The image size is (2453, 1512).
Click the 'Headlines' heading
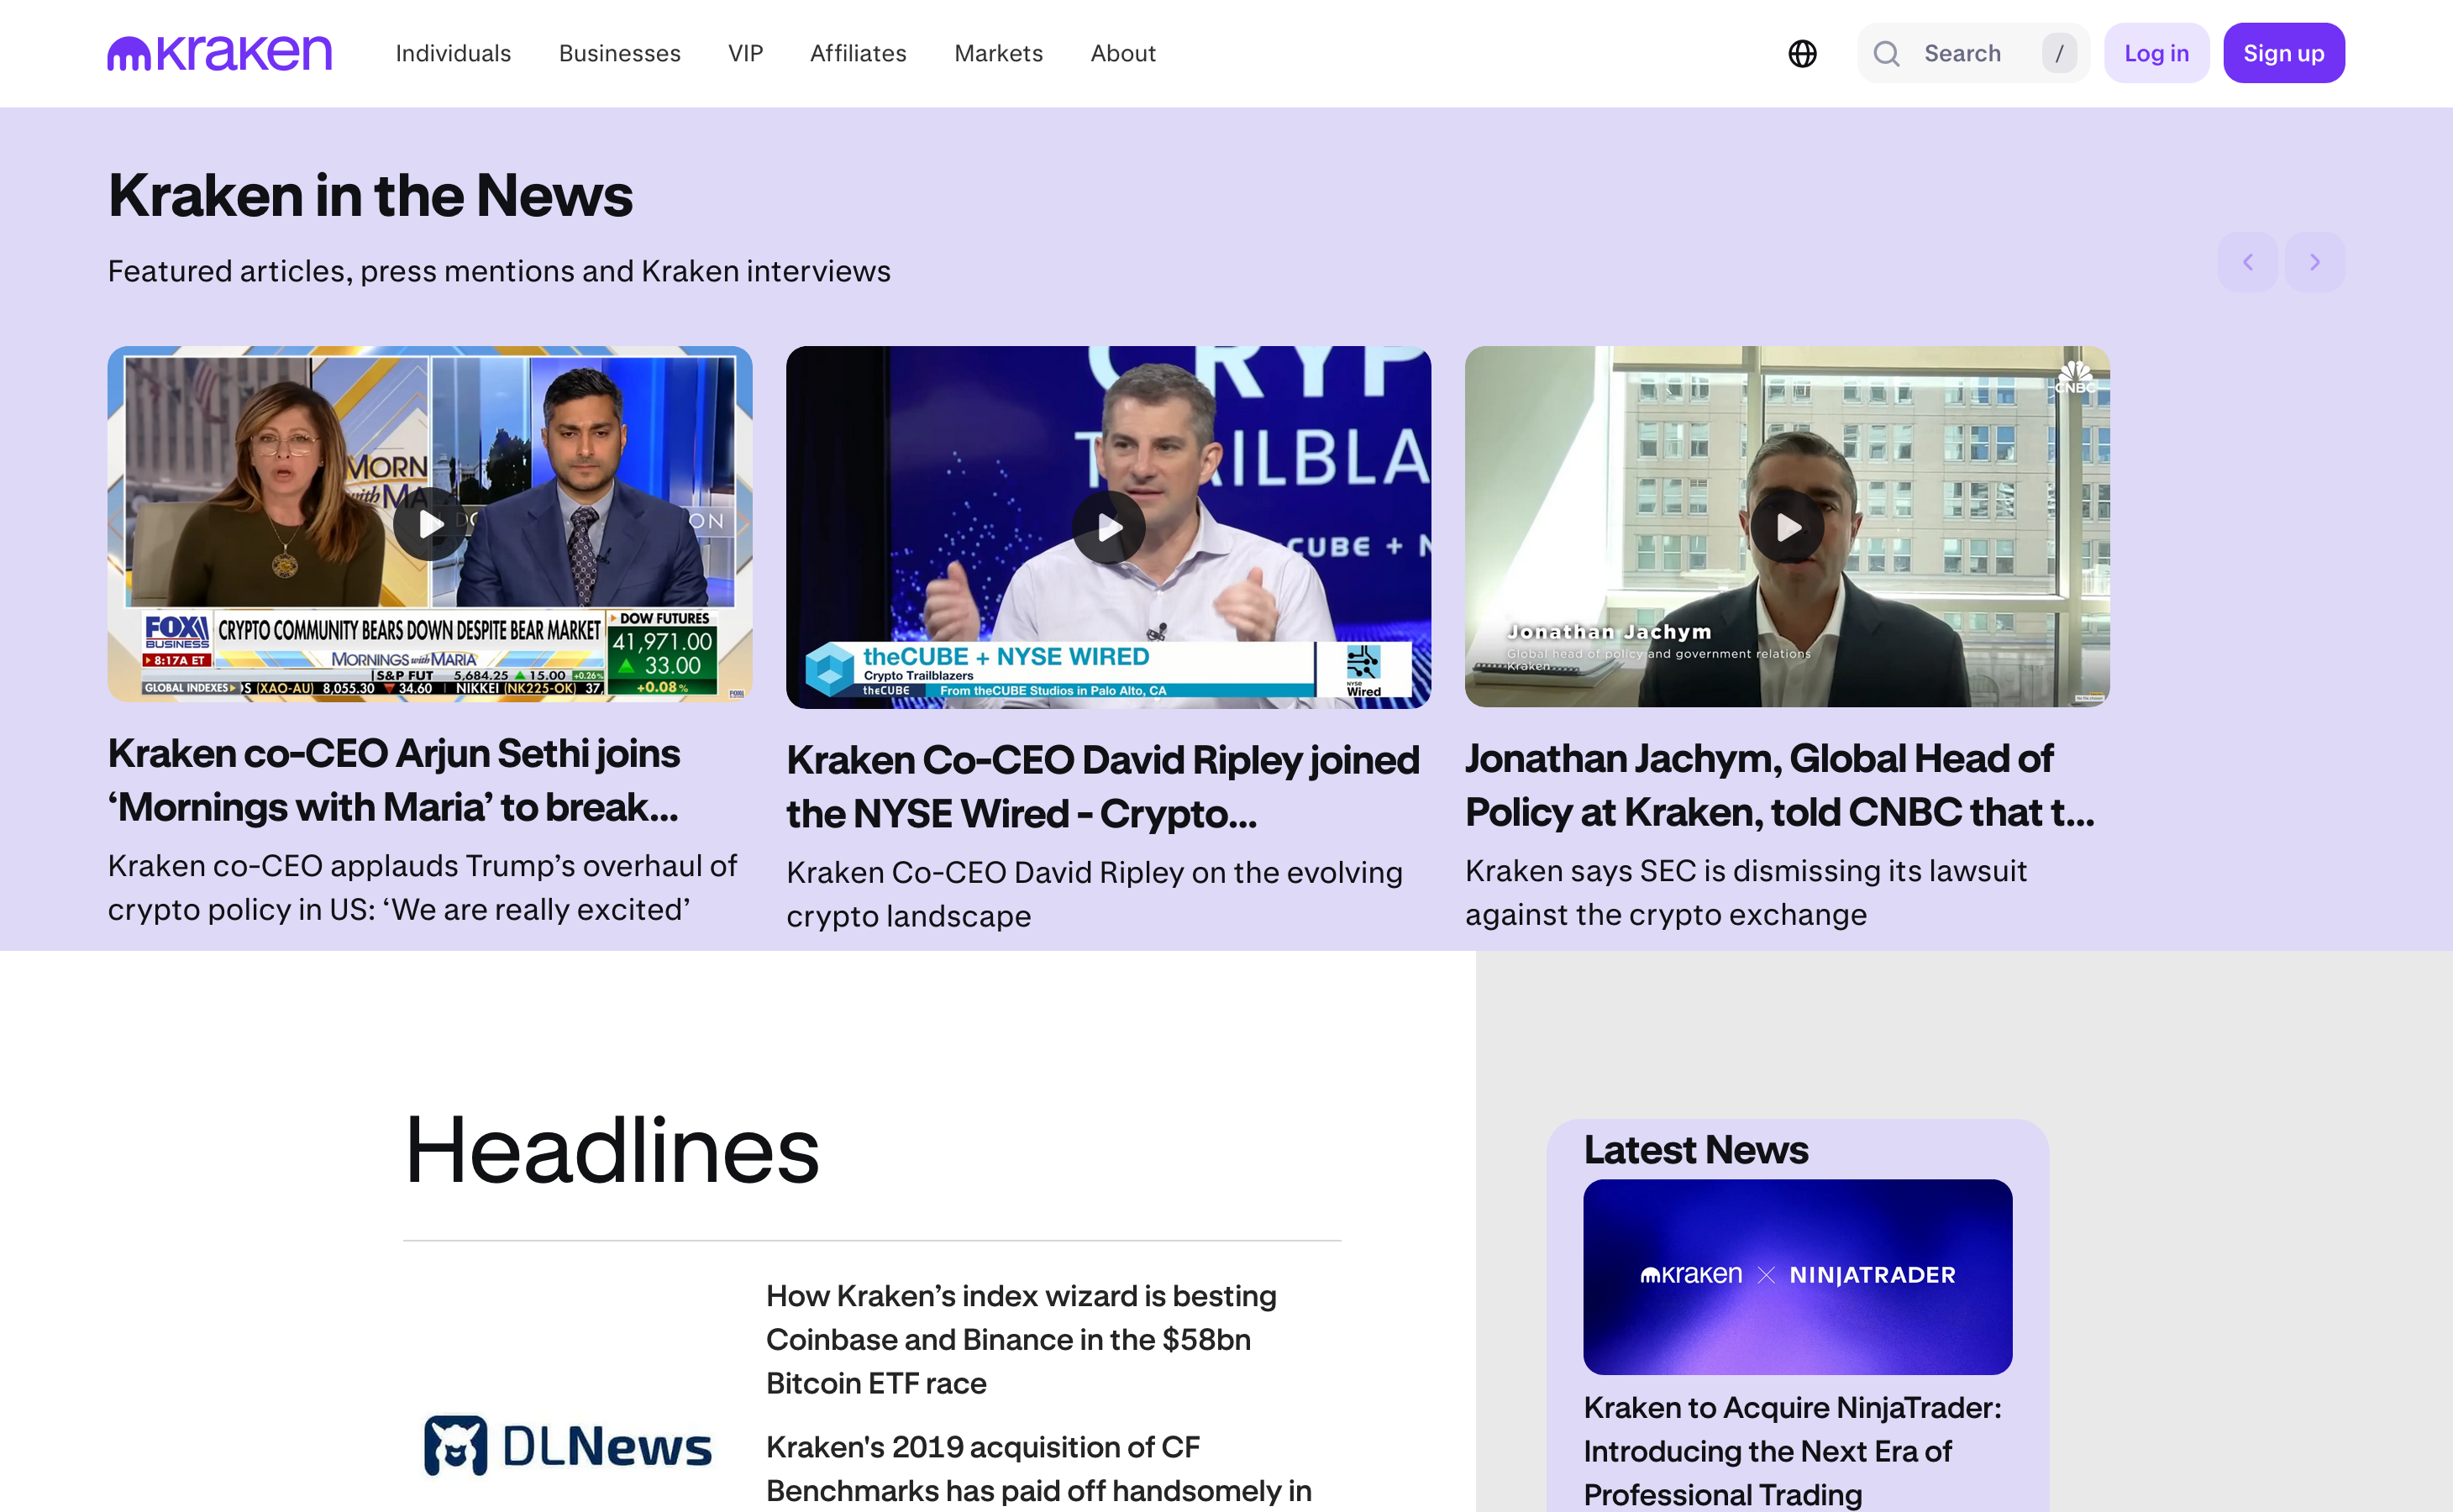[611, 1150]
